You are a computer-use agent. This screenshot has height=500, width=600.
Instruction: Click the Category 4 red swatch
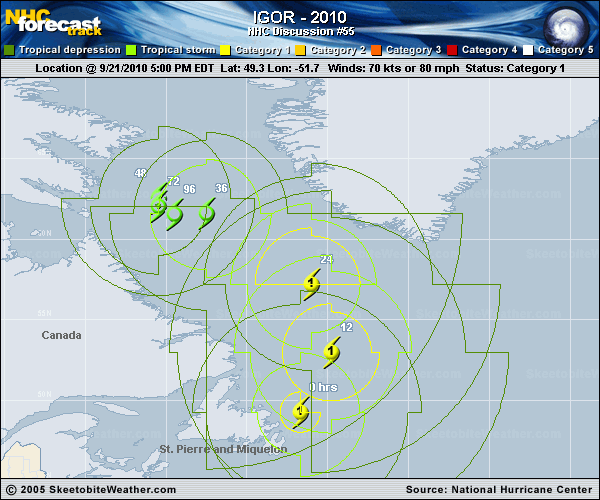(x=452, y=50)
